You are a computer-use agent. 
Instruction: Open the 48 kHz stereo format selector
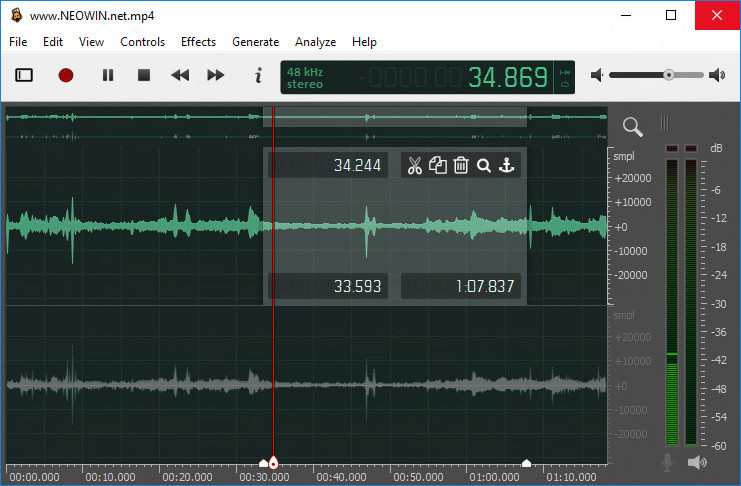[x=306, y=78]
